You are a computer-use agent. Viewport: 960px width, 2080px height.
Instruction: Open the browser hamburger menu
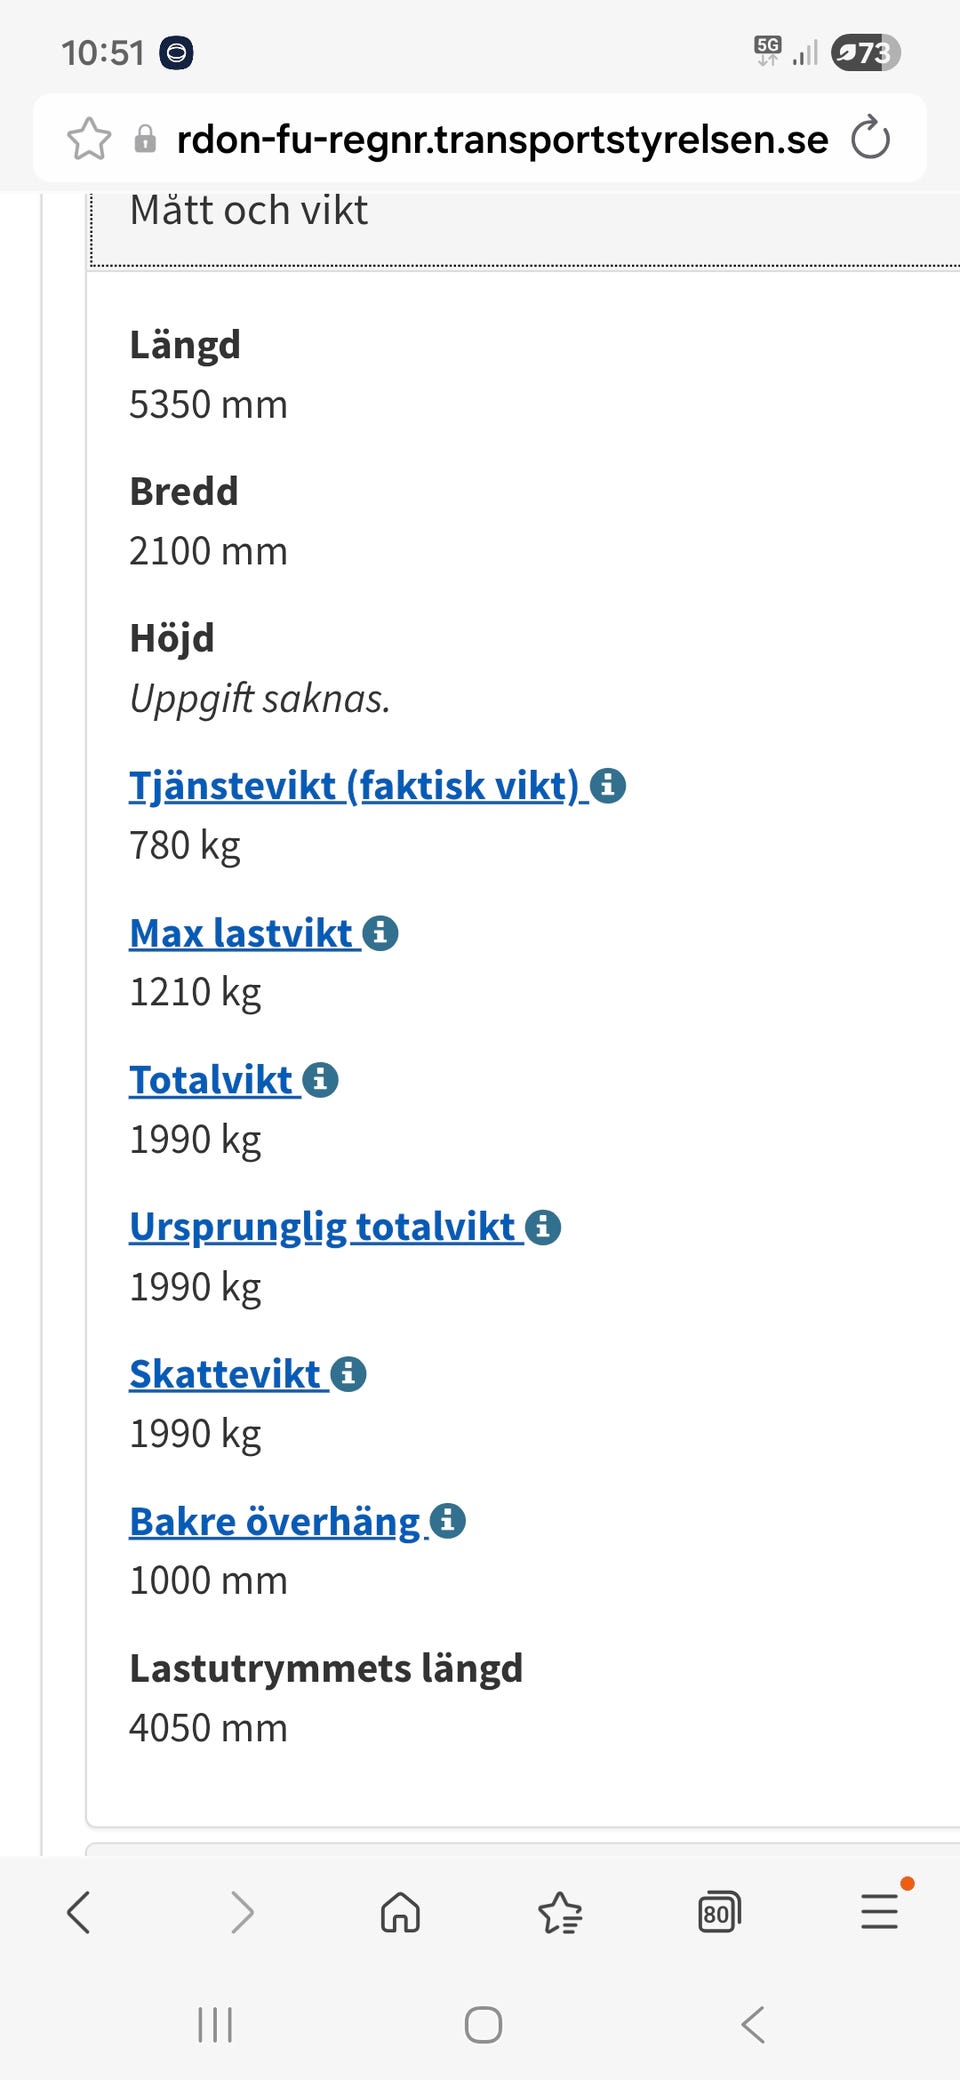[879, 1911]
